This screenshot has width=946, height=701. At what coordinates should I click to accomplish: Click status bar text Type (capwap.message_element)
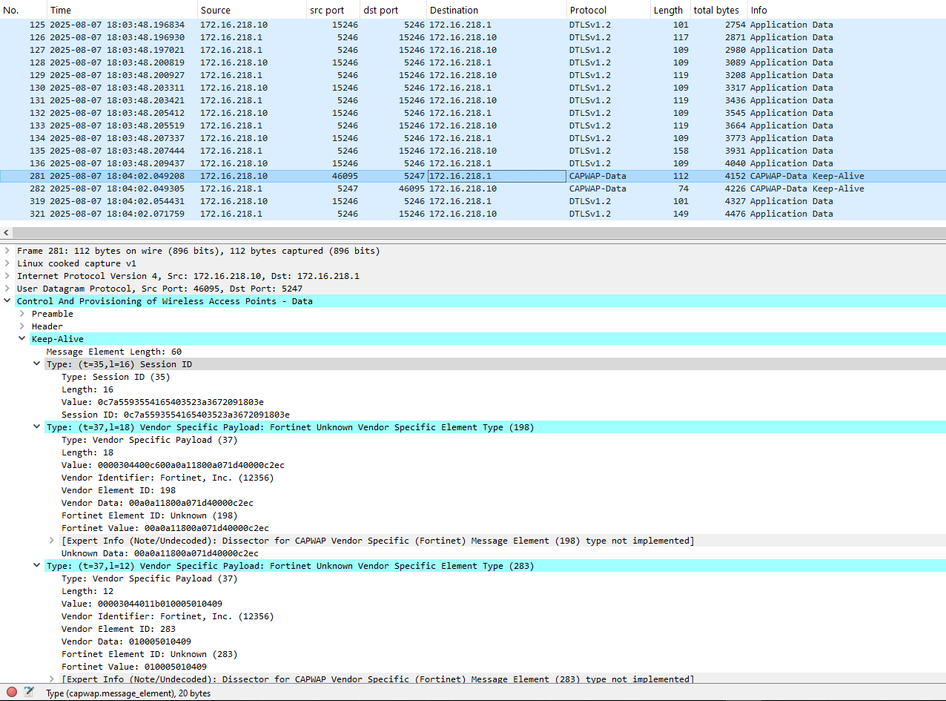coord(129,693)
